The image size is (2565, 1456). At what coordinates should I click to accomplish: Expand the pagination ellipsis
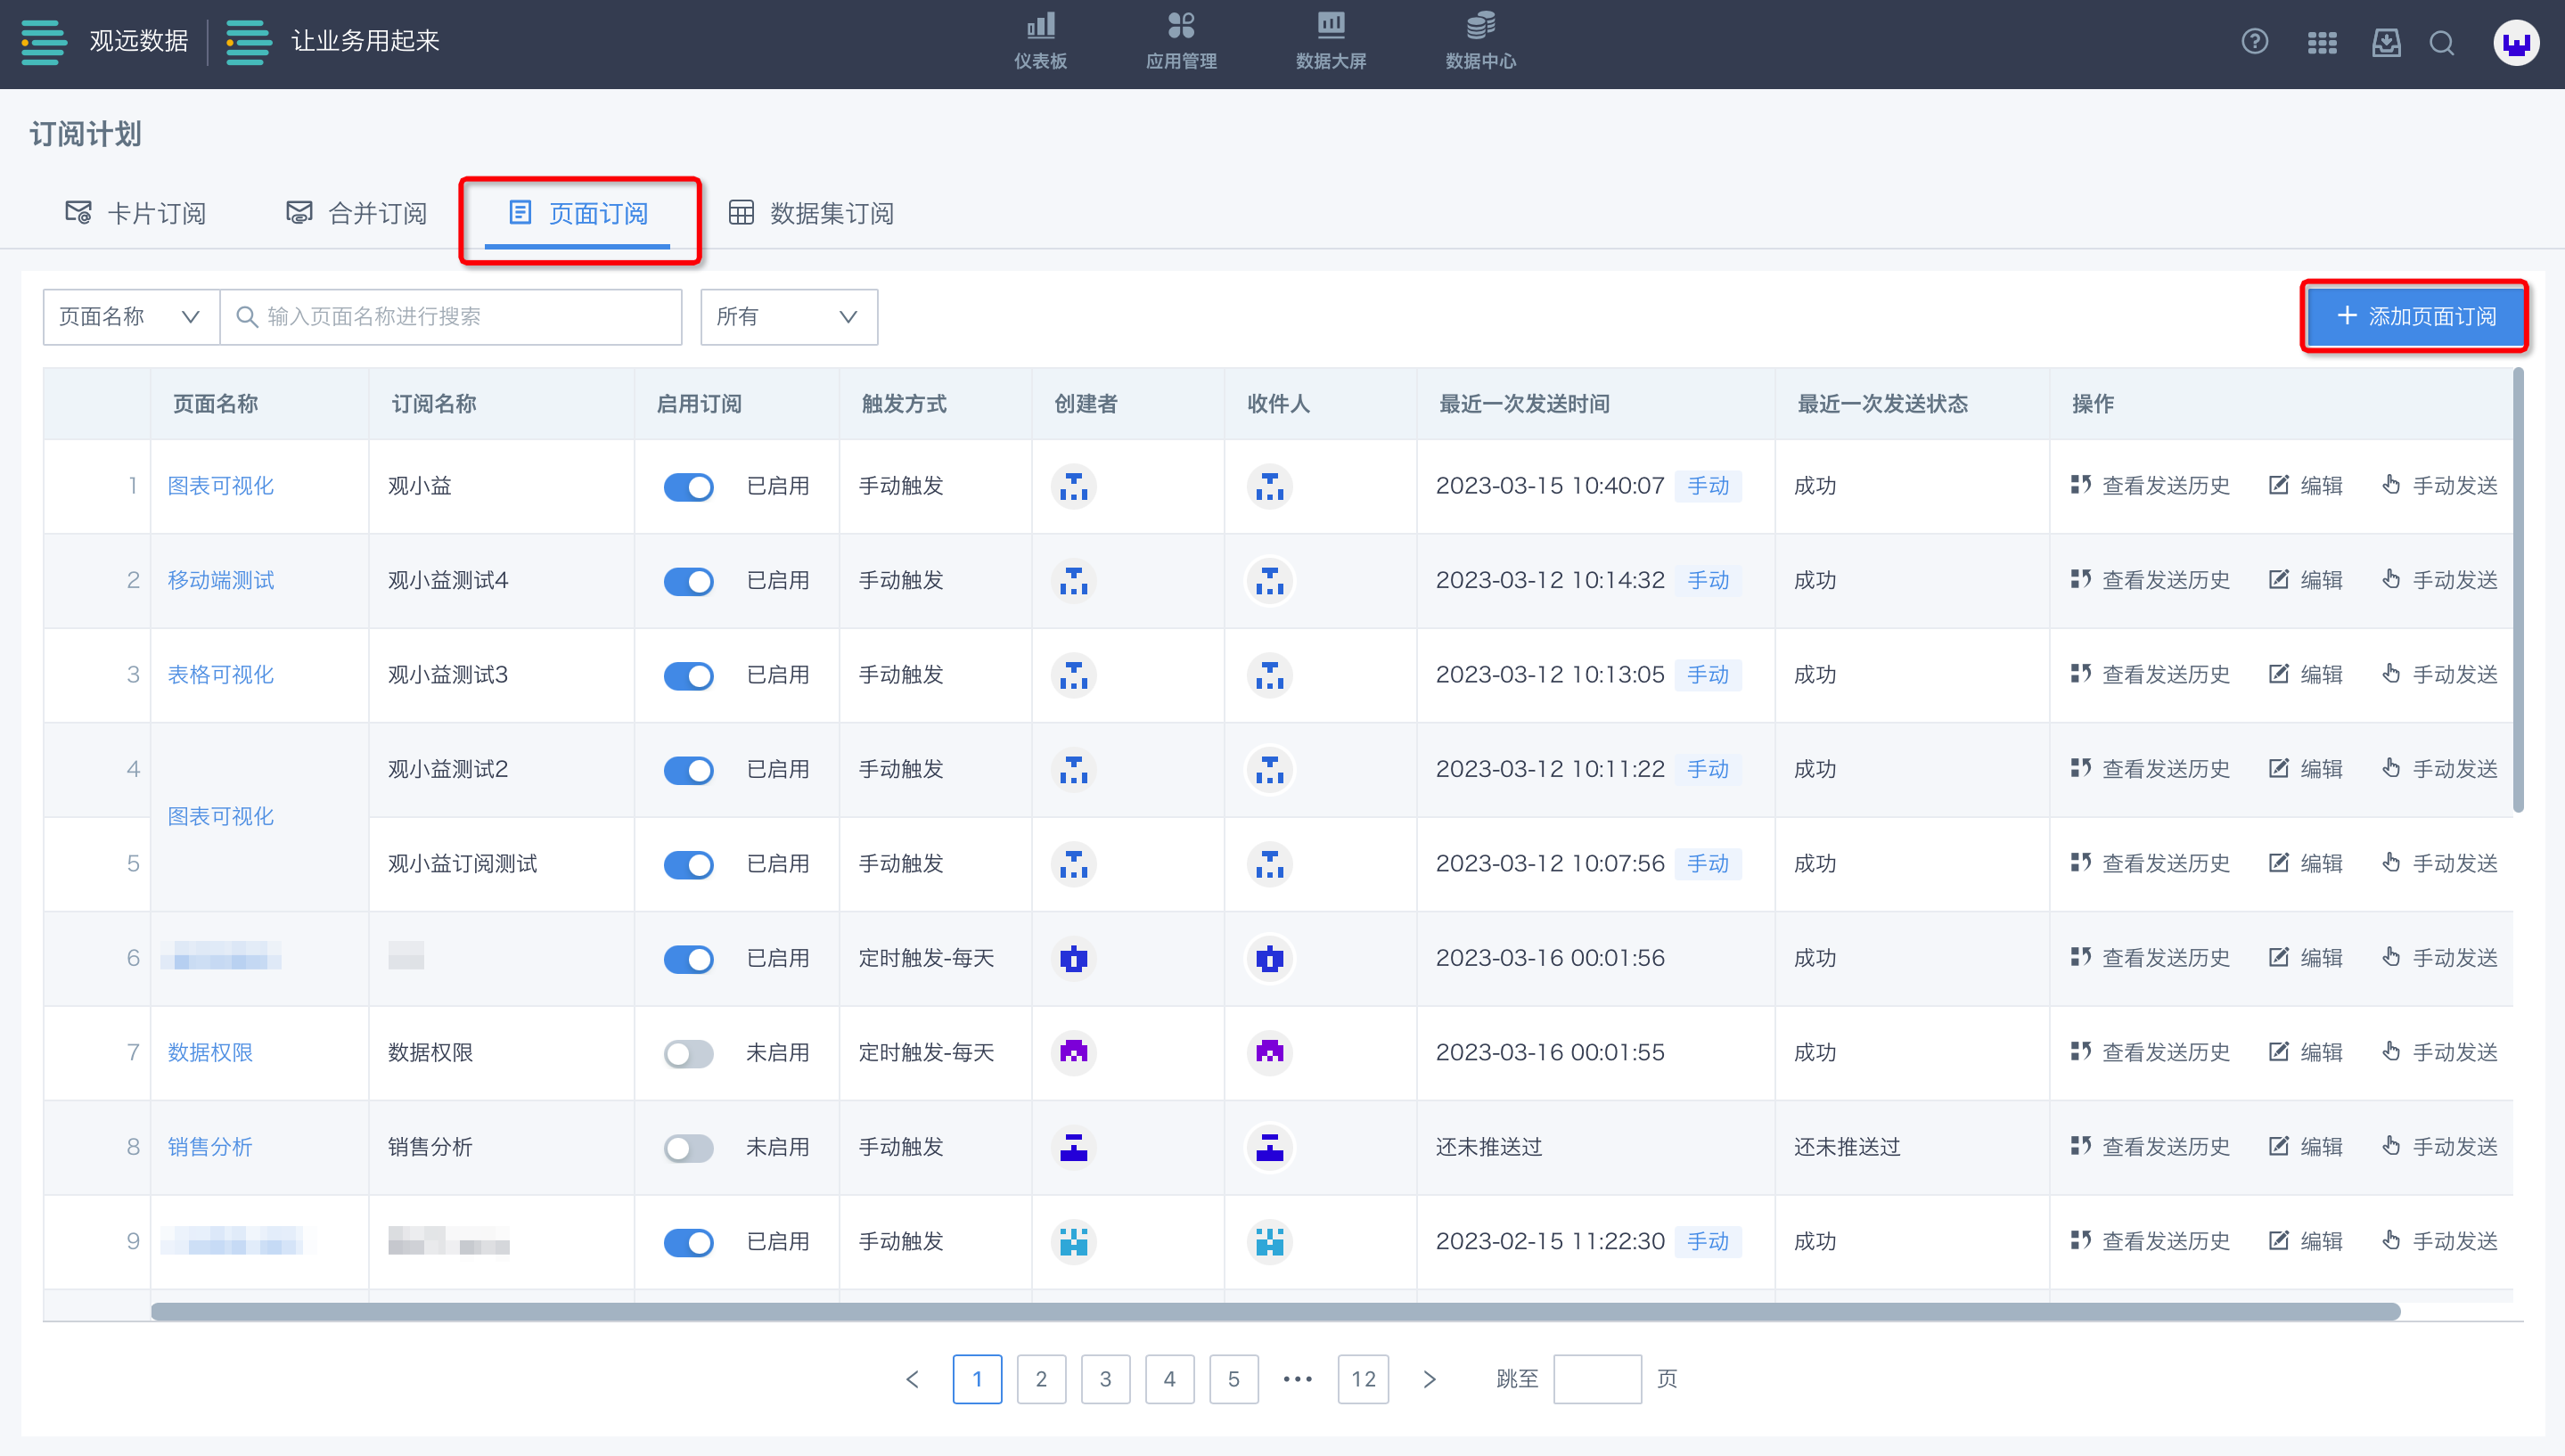tap(1297, 1379)
